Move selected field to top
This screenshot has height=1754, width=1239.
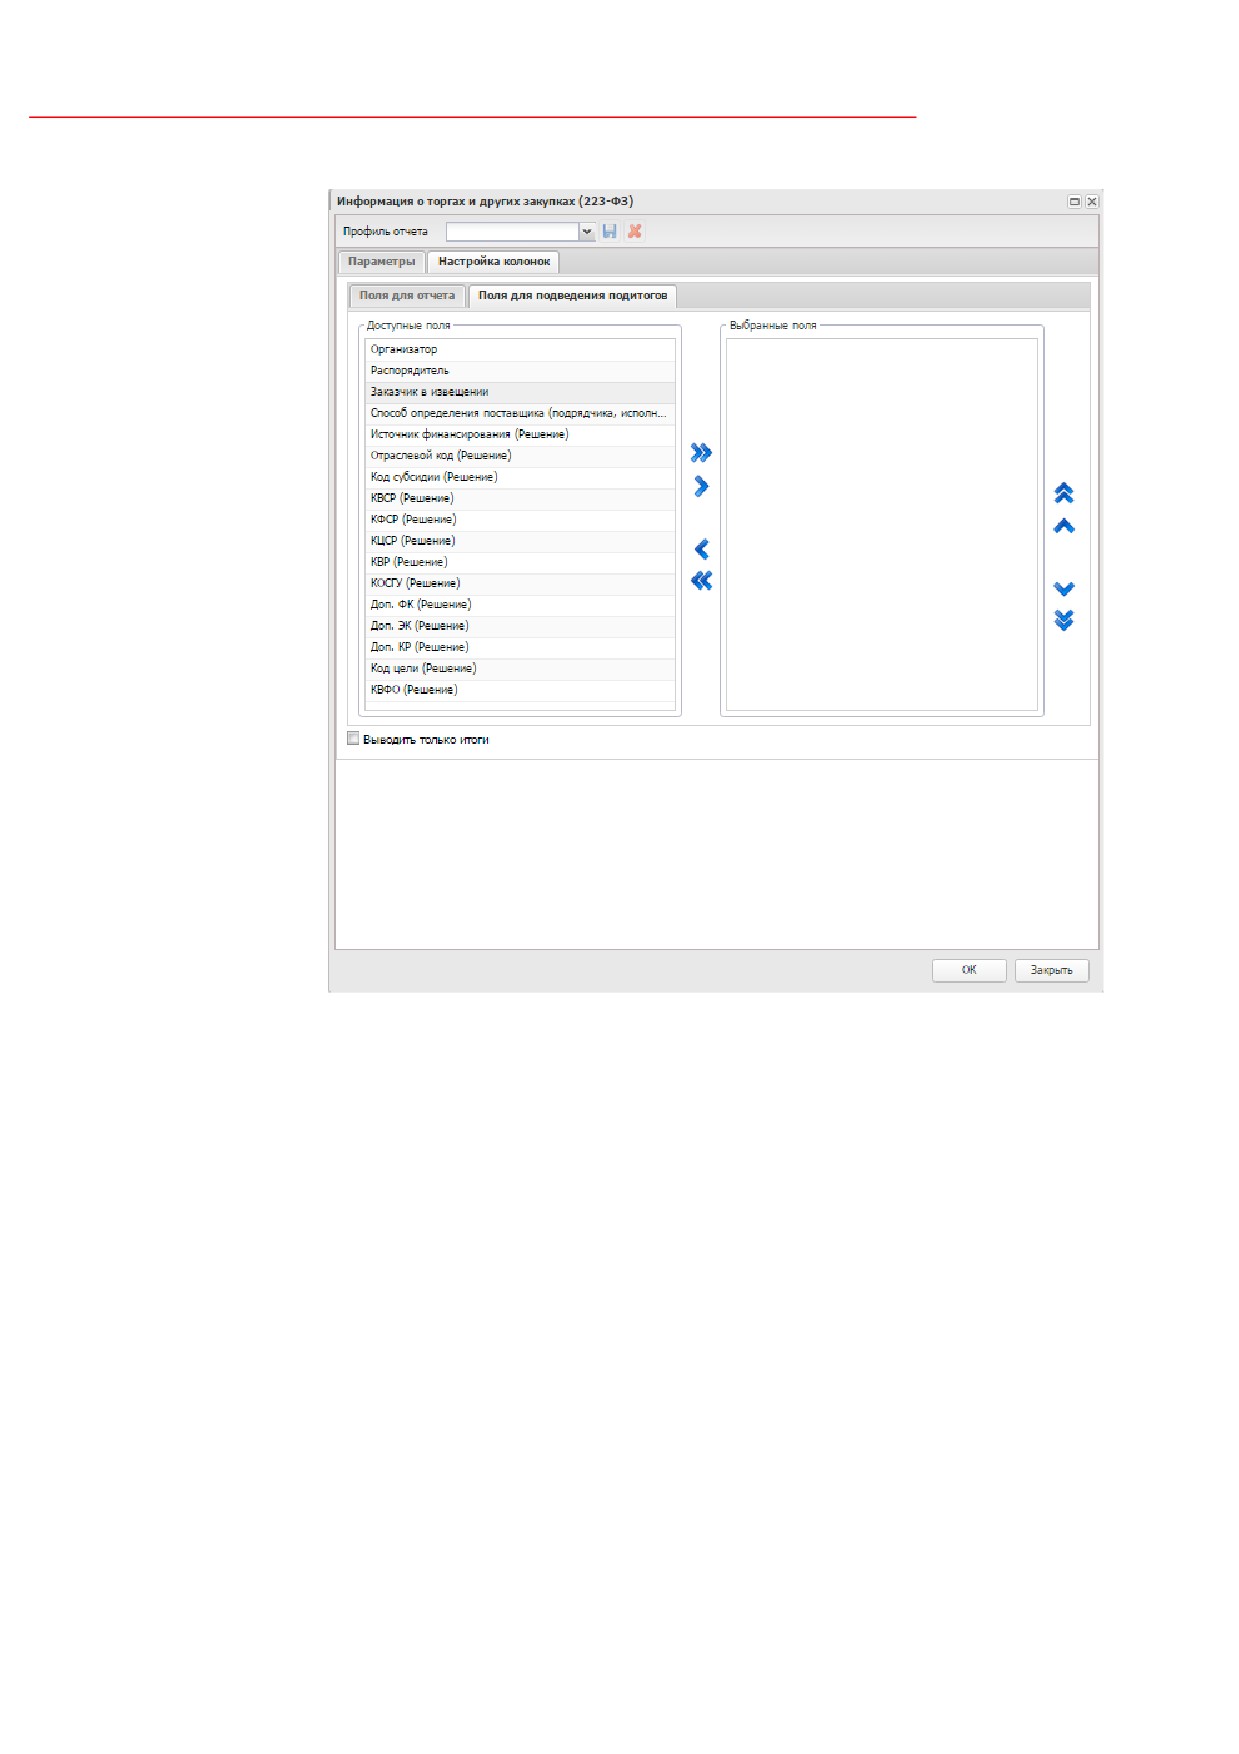(1064, 493)
